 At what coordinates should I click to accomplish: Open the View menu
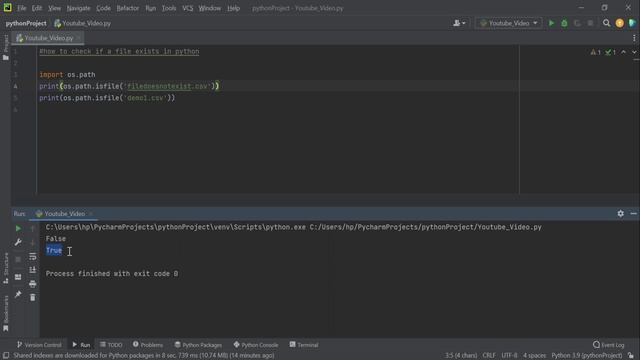click(x=54, y=8)
